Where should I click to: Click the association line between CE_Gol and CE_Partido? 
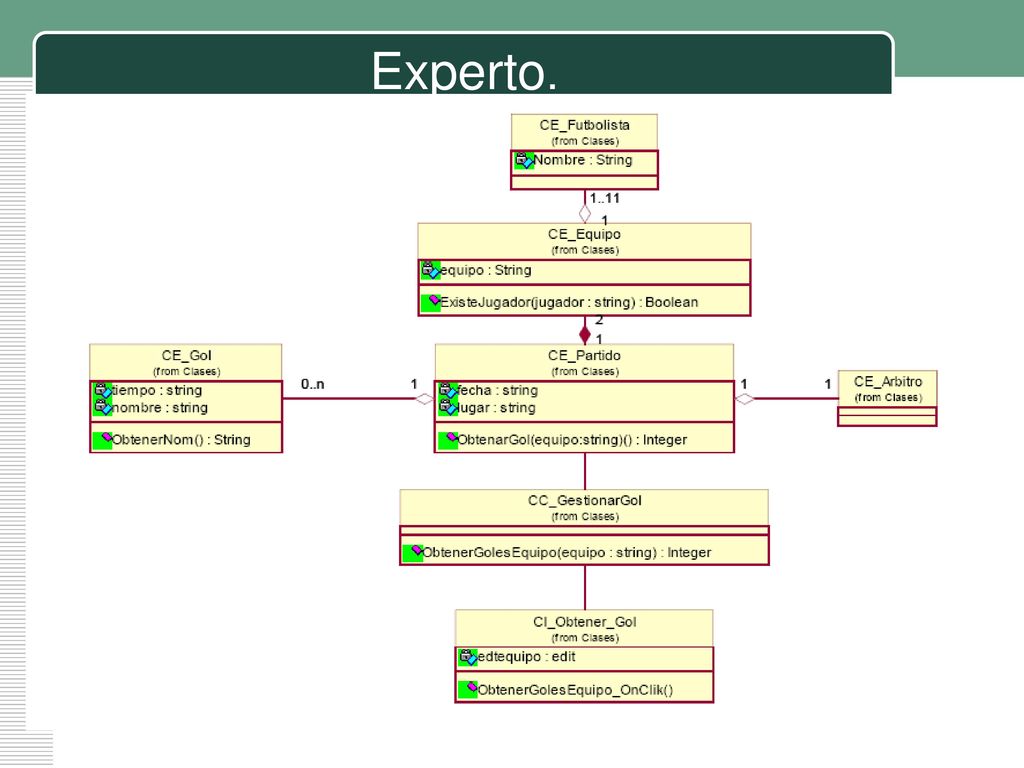349,398
